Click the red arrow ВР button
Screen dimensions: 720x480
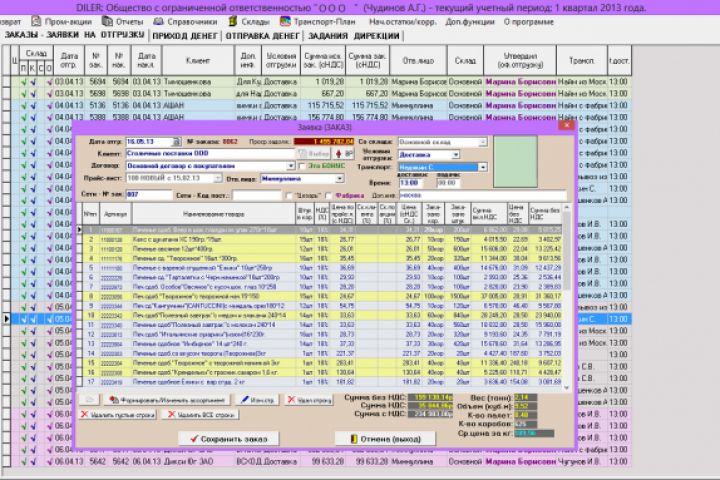pyautogui.click(x=343, y=153)
